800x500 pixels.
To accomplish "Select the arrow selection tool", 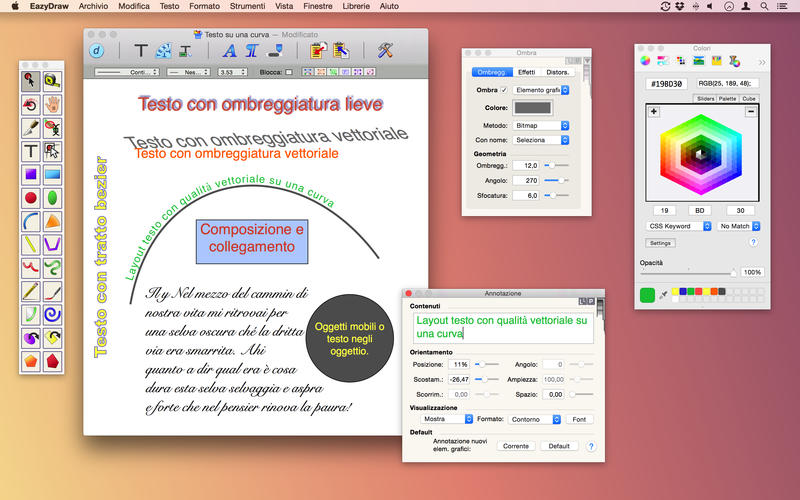I will pyautogui.click(x=31, y=81).
